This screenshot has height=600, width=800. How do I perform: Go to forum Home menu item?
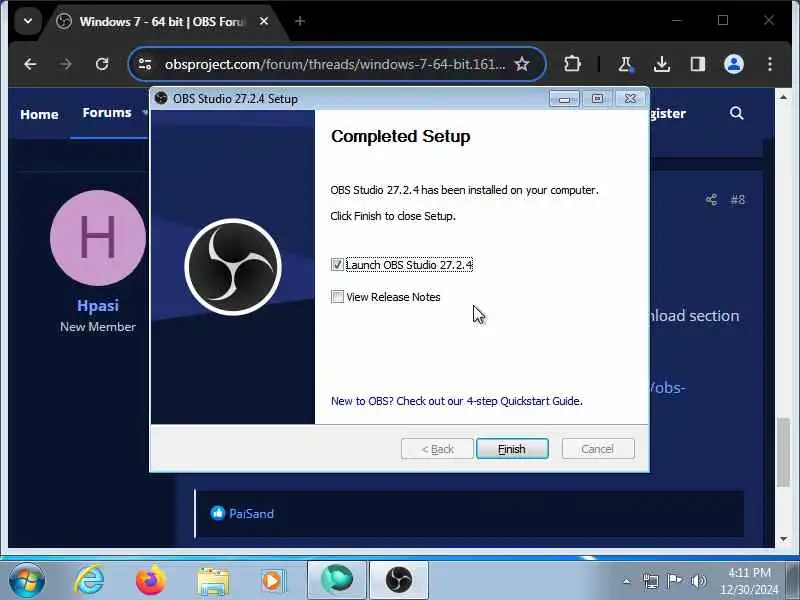click(39, 114)
